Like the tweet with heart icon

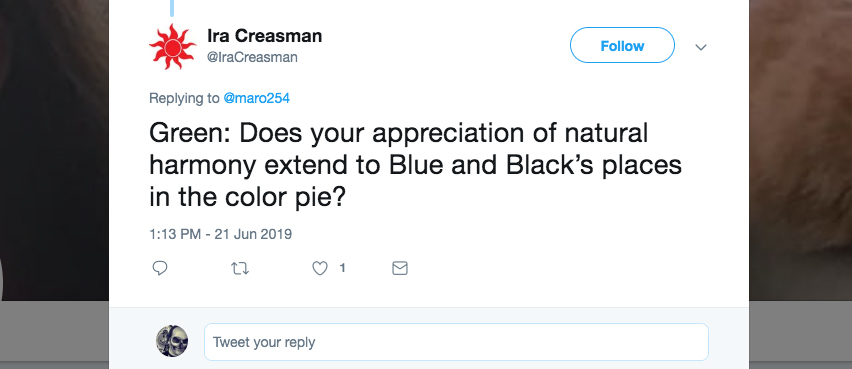point(320,268)
